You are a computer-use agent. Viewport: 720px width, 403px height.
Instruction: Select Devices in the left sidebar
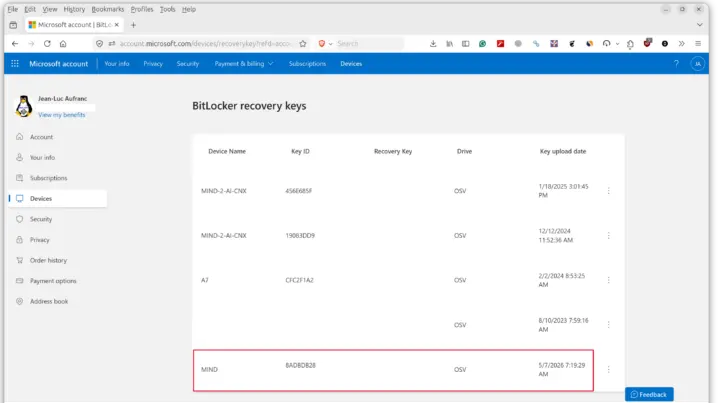pyautogui.click(x=58, y=199)
